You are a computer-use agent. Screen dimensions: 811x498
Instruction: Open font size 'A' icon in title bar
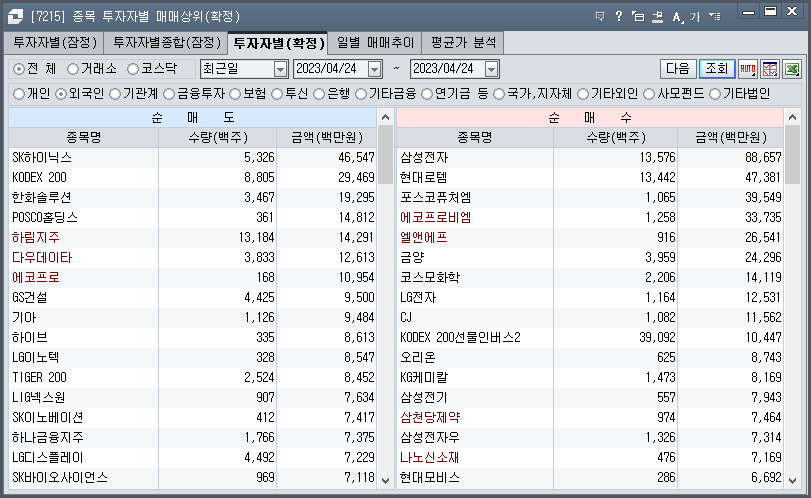[677, 17]
